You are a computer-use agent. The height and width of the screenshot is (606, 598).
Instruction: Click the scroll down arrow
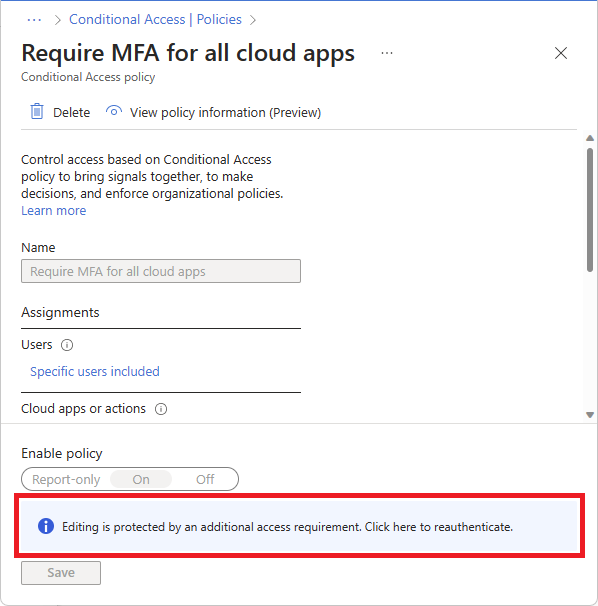click(x=590, y=415)
